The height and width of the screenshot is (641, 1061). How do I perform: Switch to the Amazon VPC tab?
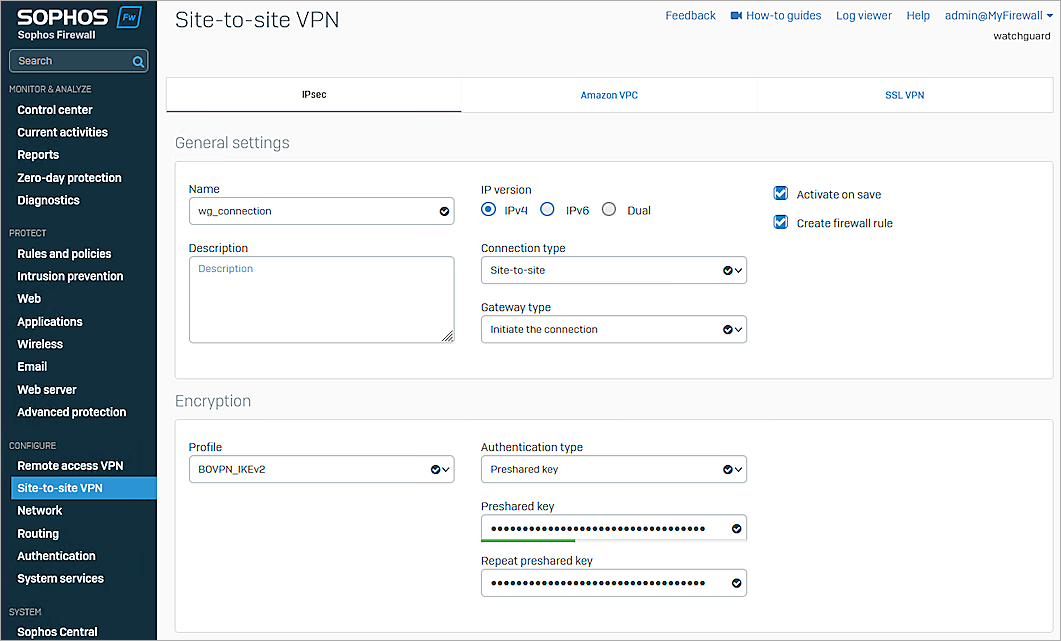tap(609, 96)
